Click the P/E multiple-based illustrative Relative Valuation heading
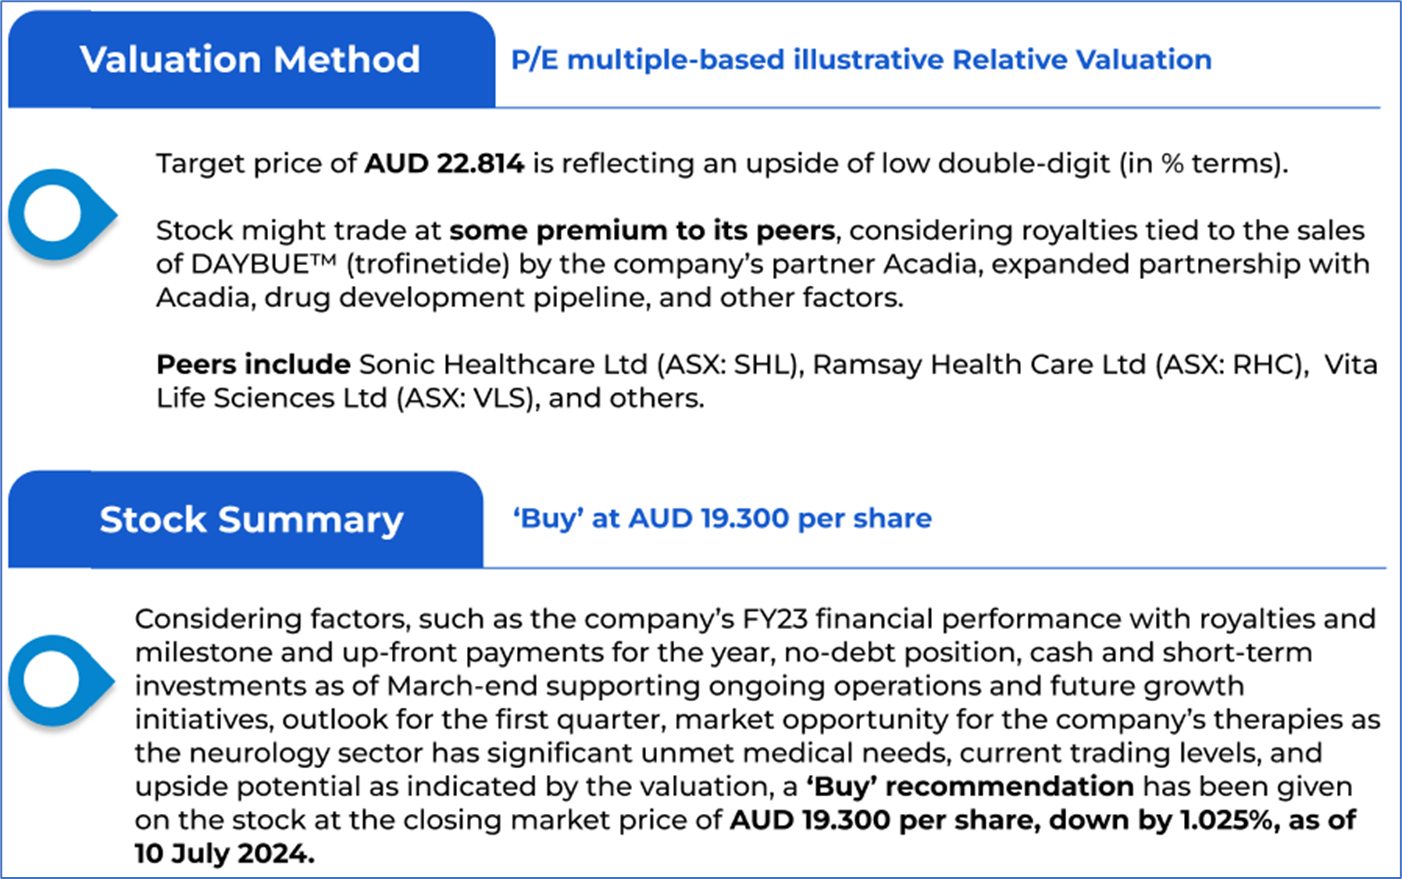Viewport: 1402px width, 879px height. point(861,60)
